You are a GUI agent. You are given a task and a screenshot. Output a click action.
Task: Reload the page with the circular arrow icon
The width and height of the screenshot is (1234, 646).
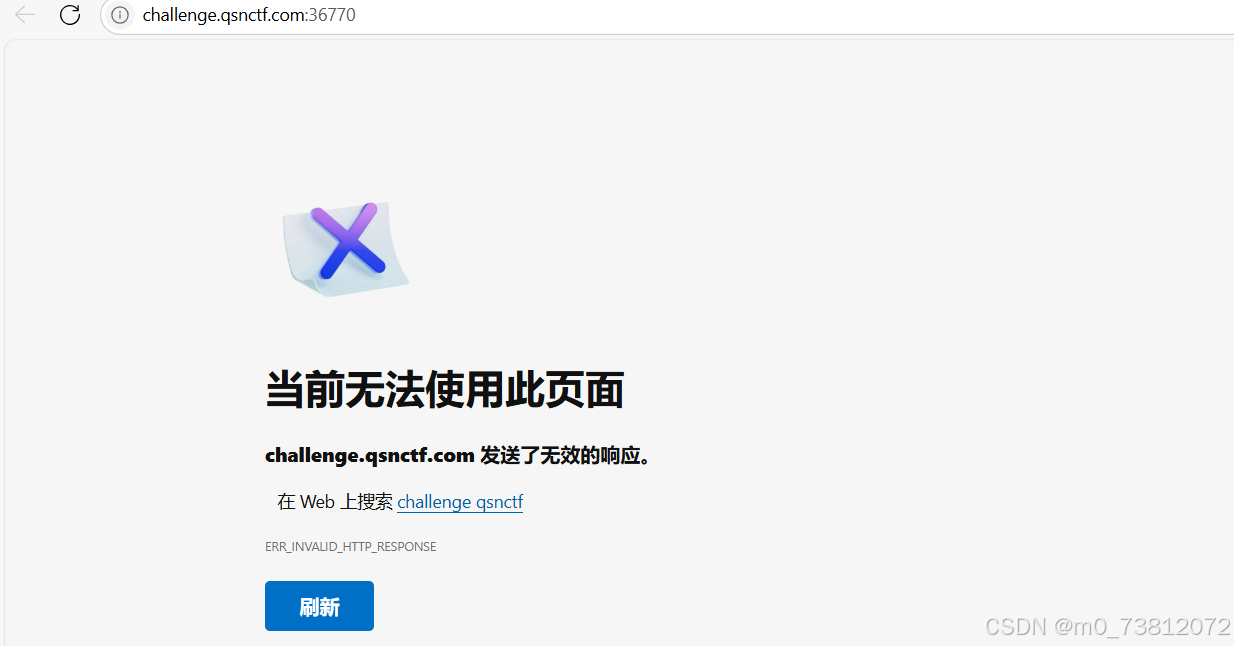70,15
